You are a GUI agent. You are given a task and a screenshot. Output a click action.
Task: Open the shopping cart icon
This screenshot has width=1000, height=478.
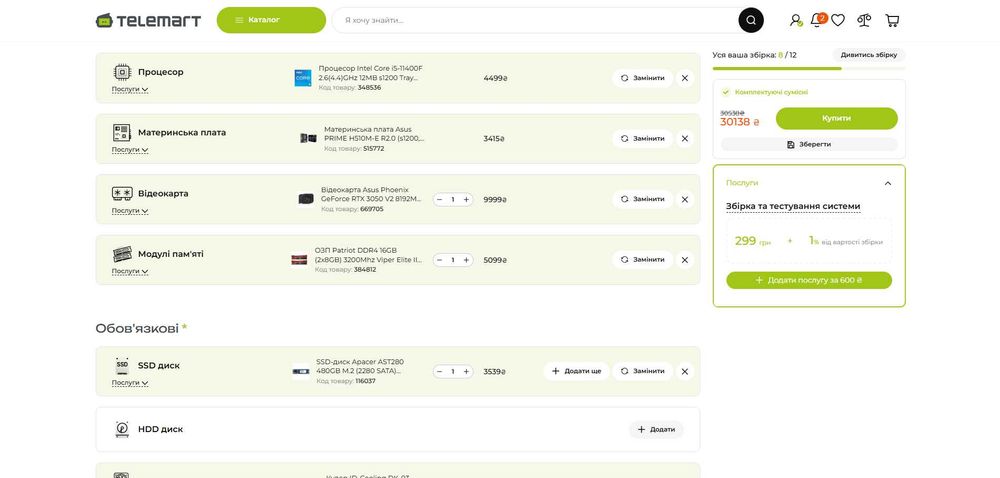(x=892, y=20)
